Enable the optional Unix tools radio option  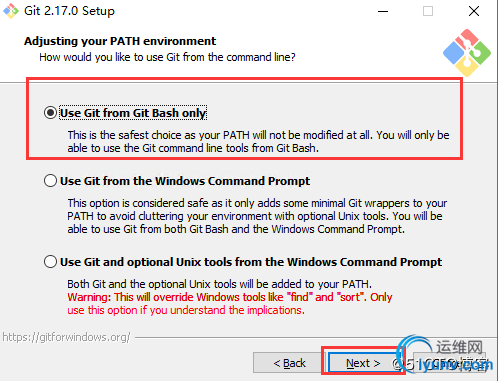tap(50, 262)
